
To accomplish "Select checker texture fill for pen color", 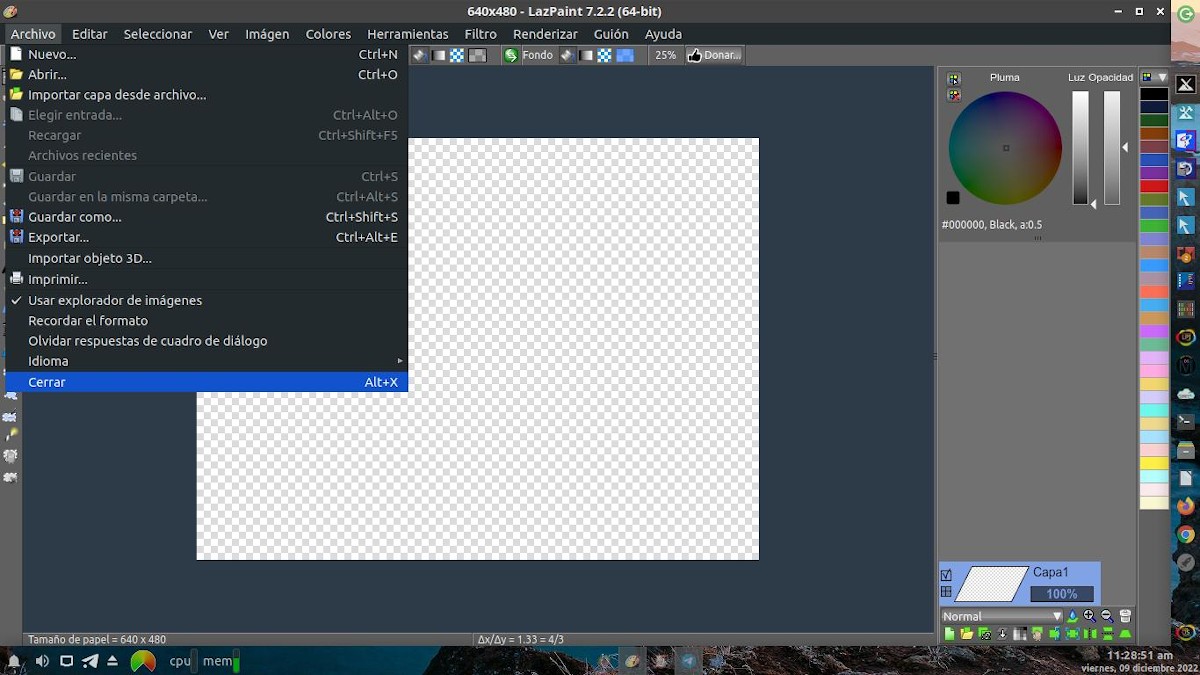I will point(457,55).
